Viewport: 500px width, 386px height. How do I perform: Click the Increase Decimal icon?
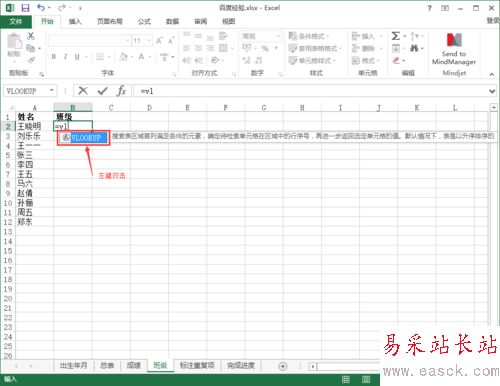[247, 60]
